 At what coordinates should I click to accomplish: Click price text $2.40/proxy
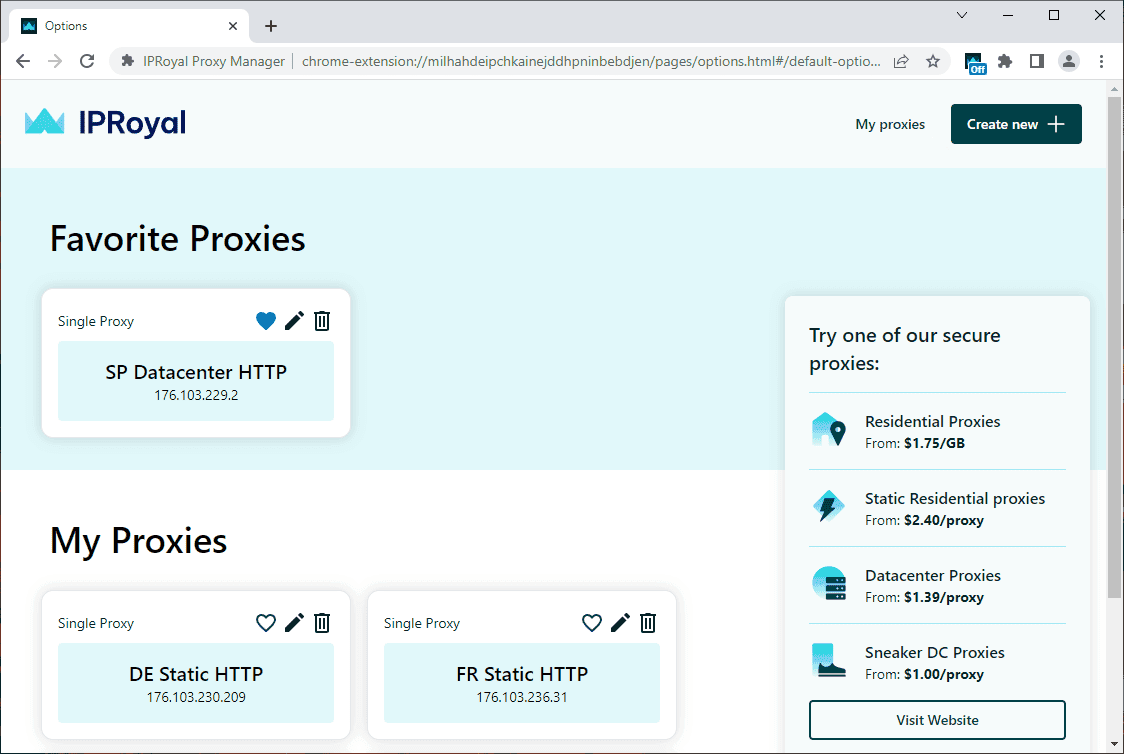point(943,520)
